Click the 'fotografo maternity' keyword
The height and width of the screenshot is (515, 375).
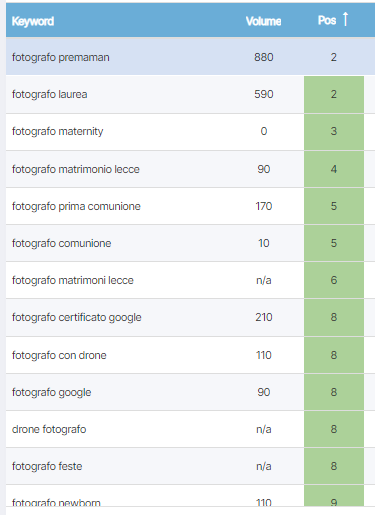point(58,131)
